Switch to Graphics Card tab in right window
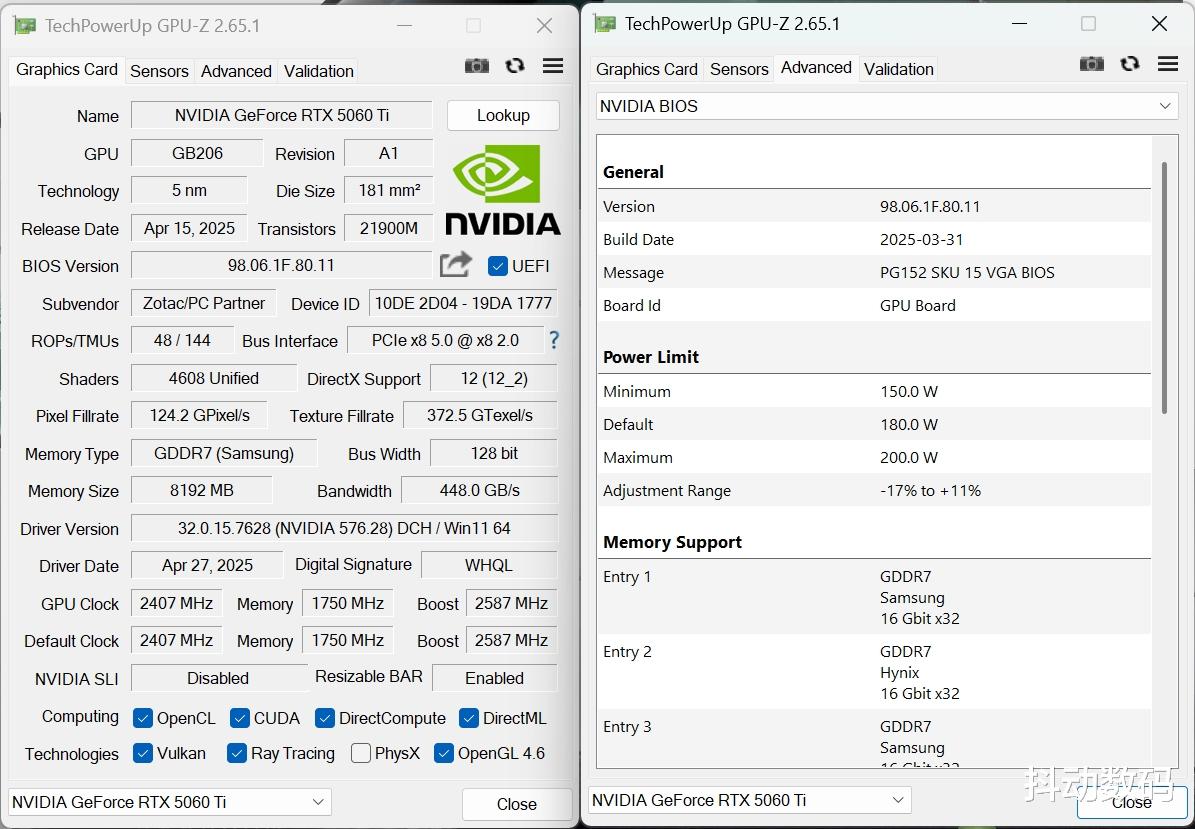Screen dimensions: 1195x829 pyautogui.click(x=646, y=69)
